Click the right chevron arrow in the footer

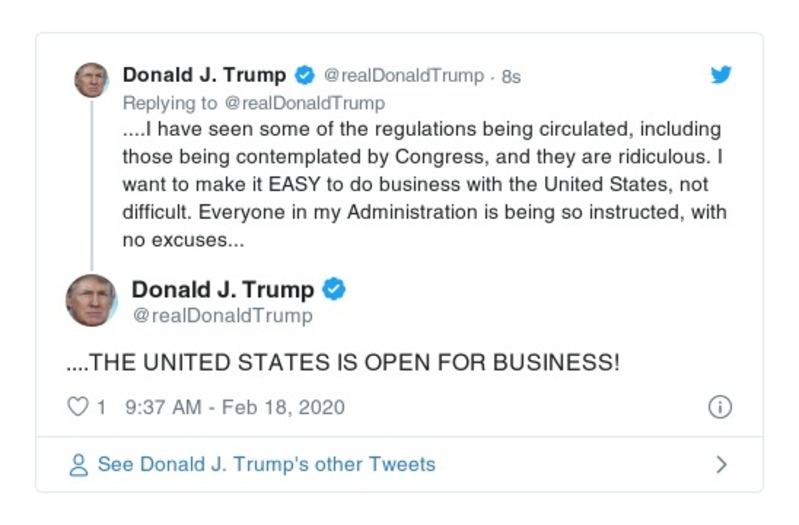721,465
